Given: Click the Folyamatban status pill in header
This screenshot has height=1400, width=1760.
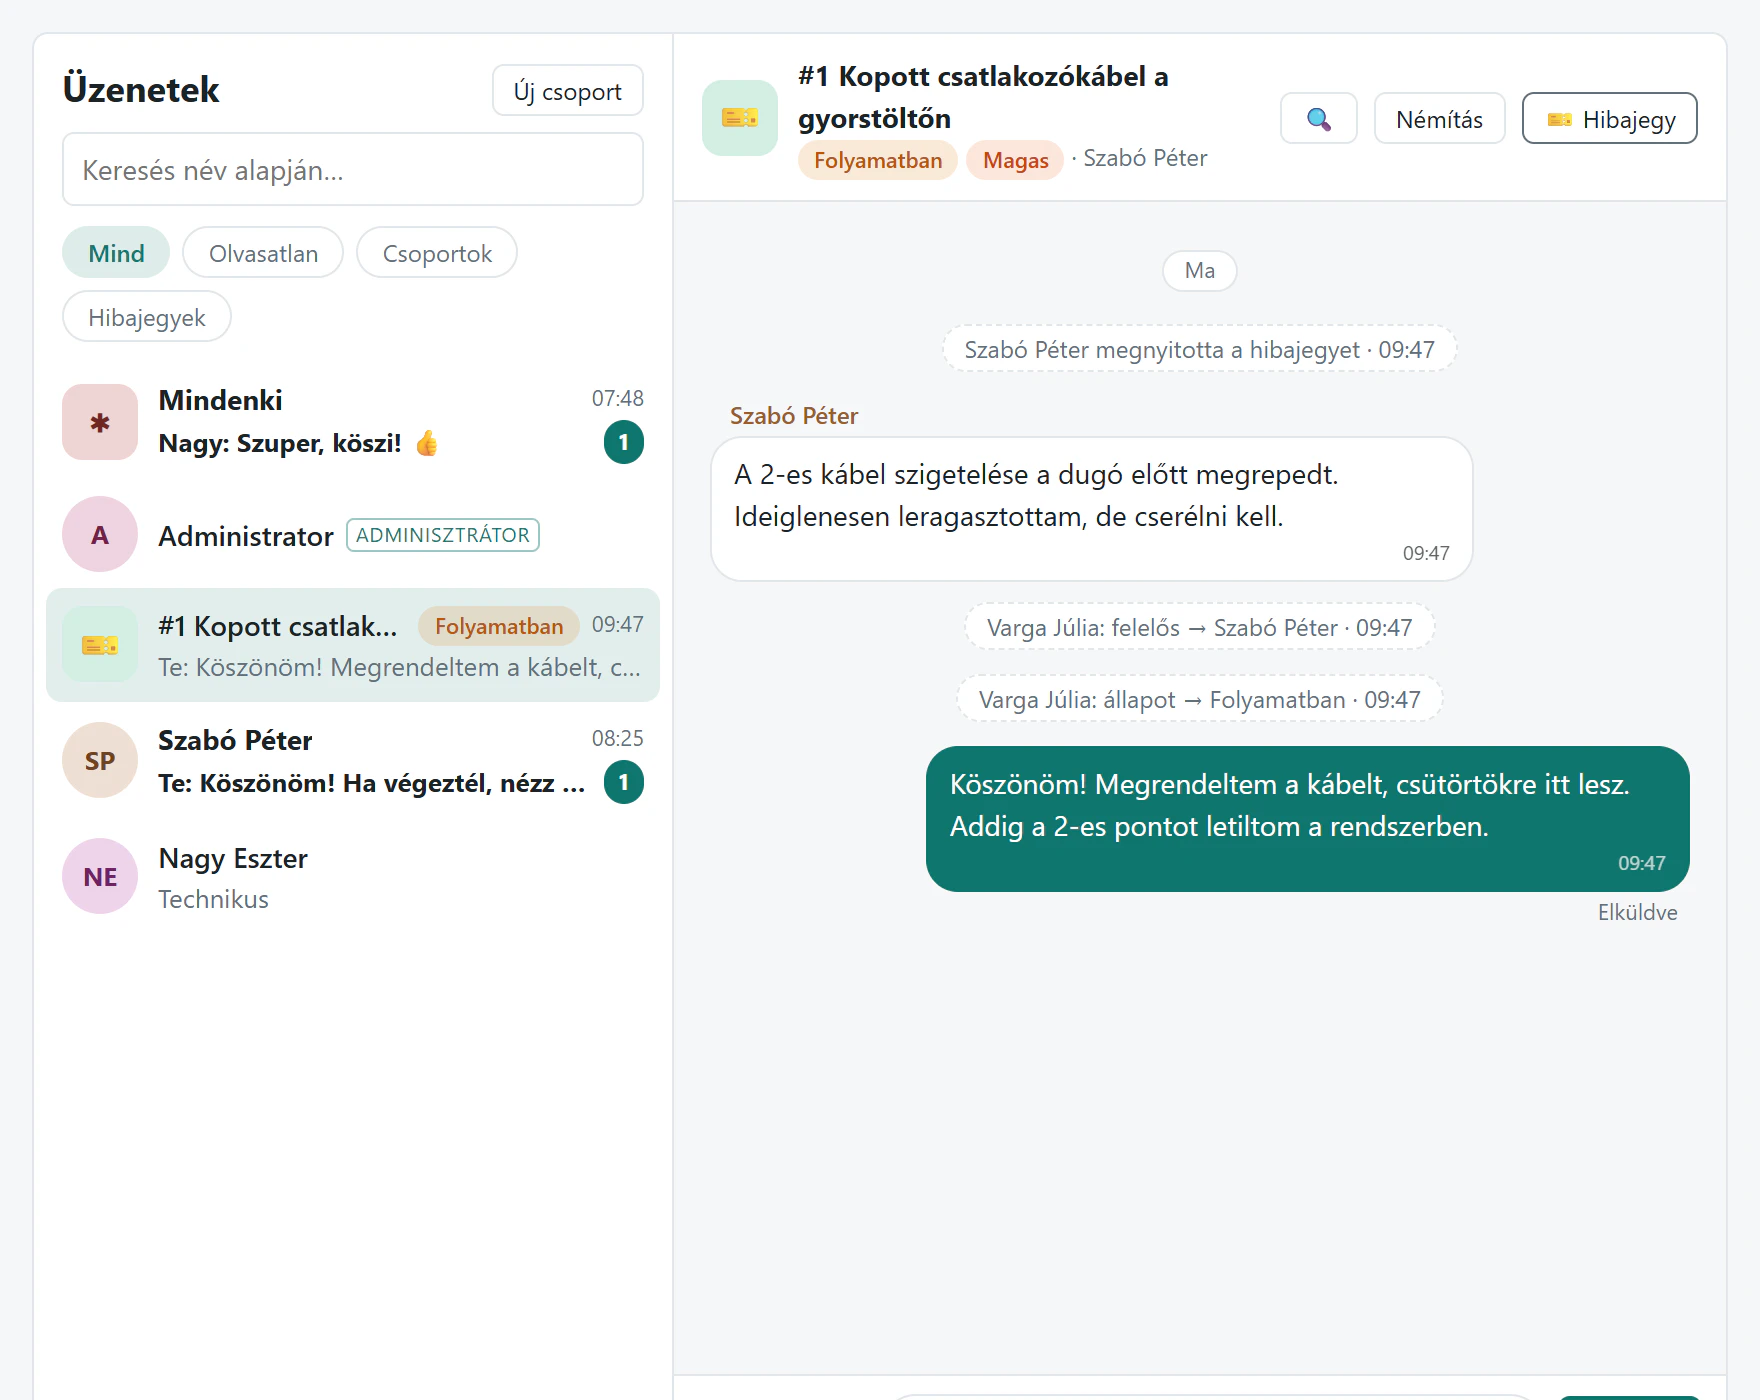Looking at the screenshot, I should [x=878, y=160].
